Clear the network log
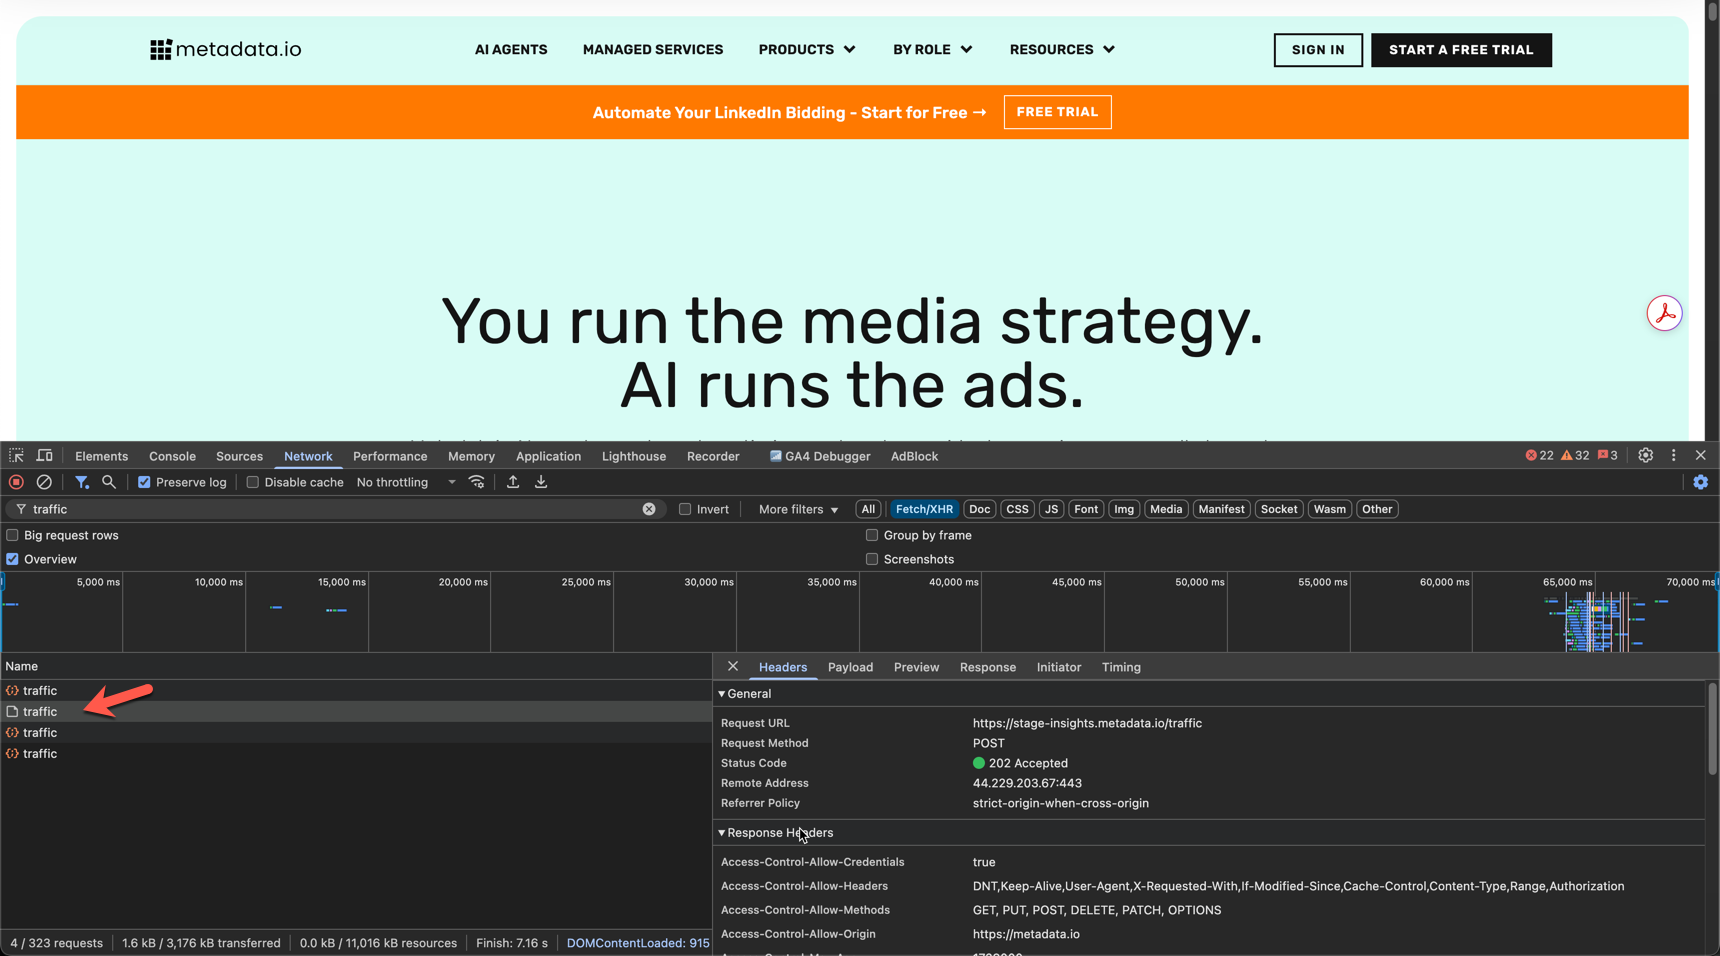 point(44,482)
